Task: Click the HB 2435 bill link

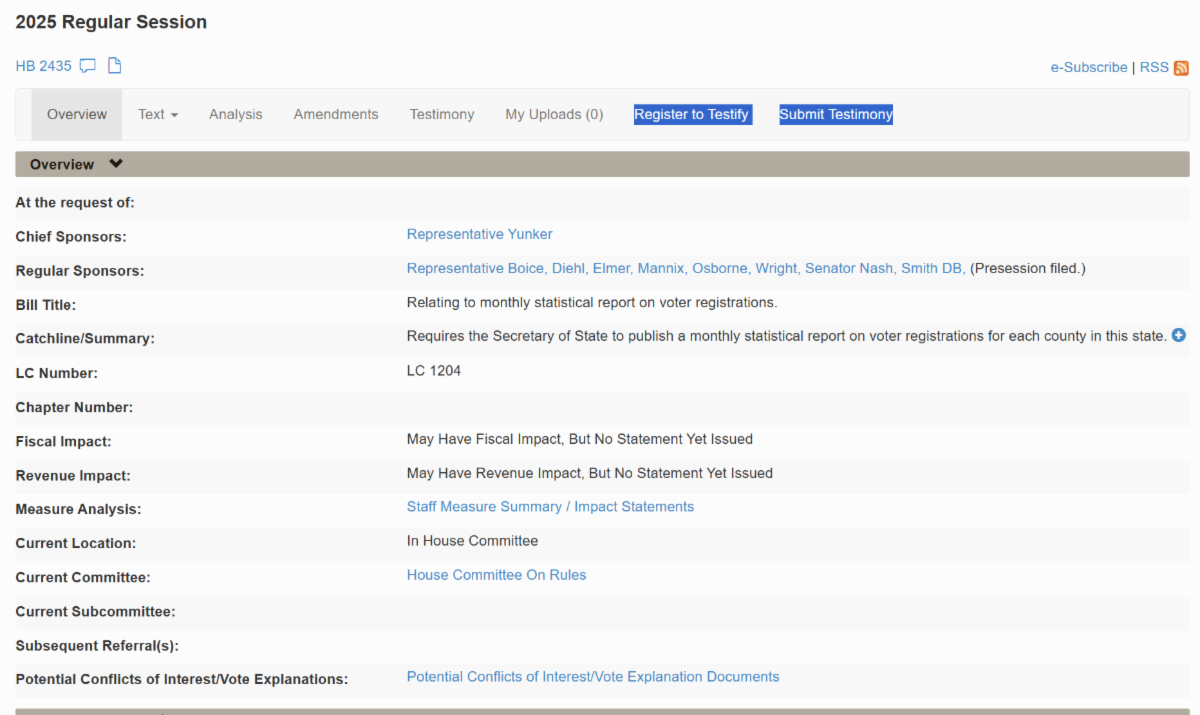Action: 44,66
